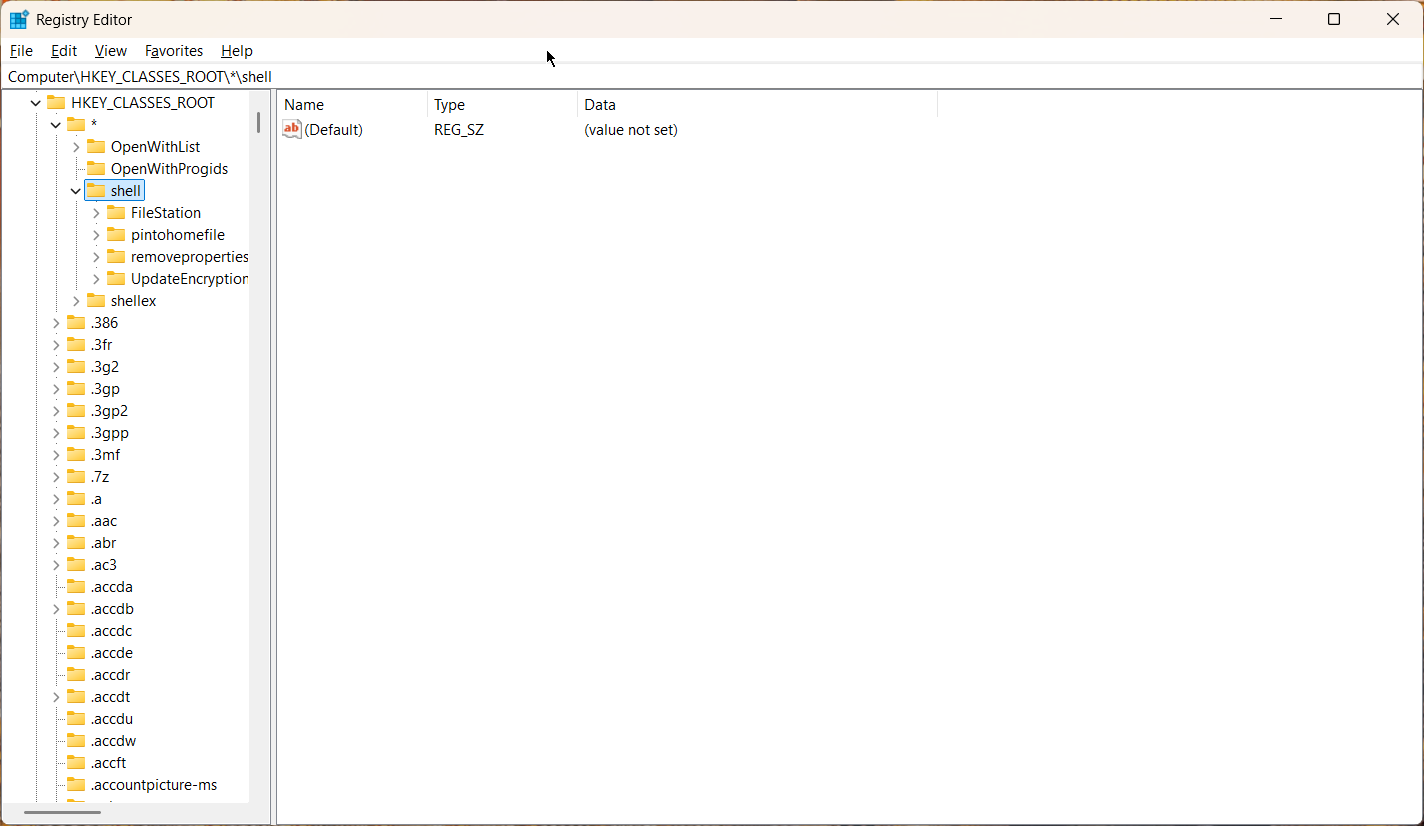This screenshot has height=826, width=1424.
Task: Open the File menu
Action: 21,50
